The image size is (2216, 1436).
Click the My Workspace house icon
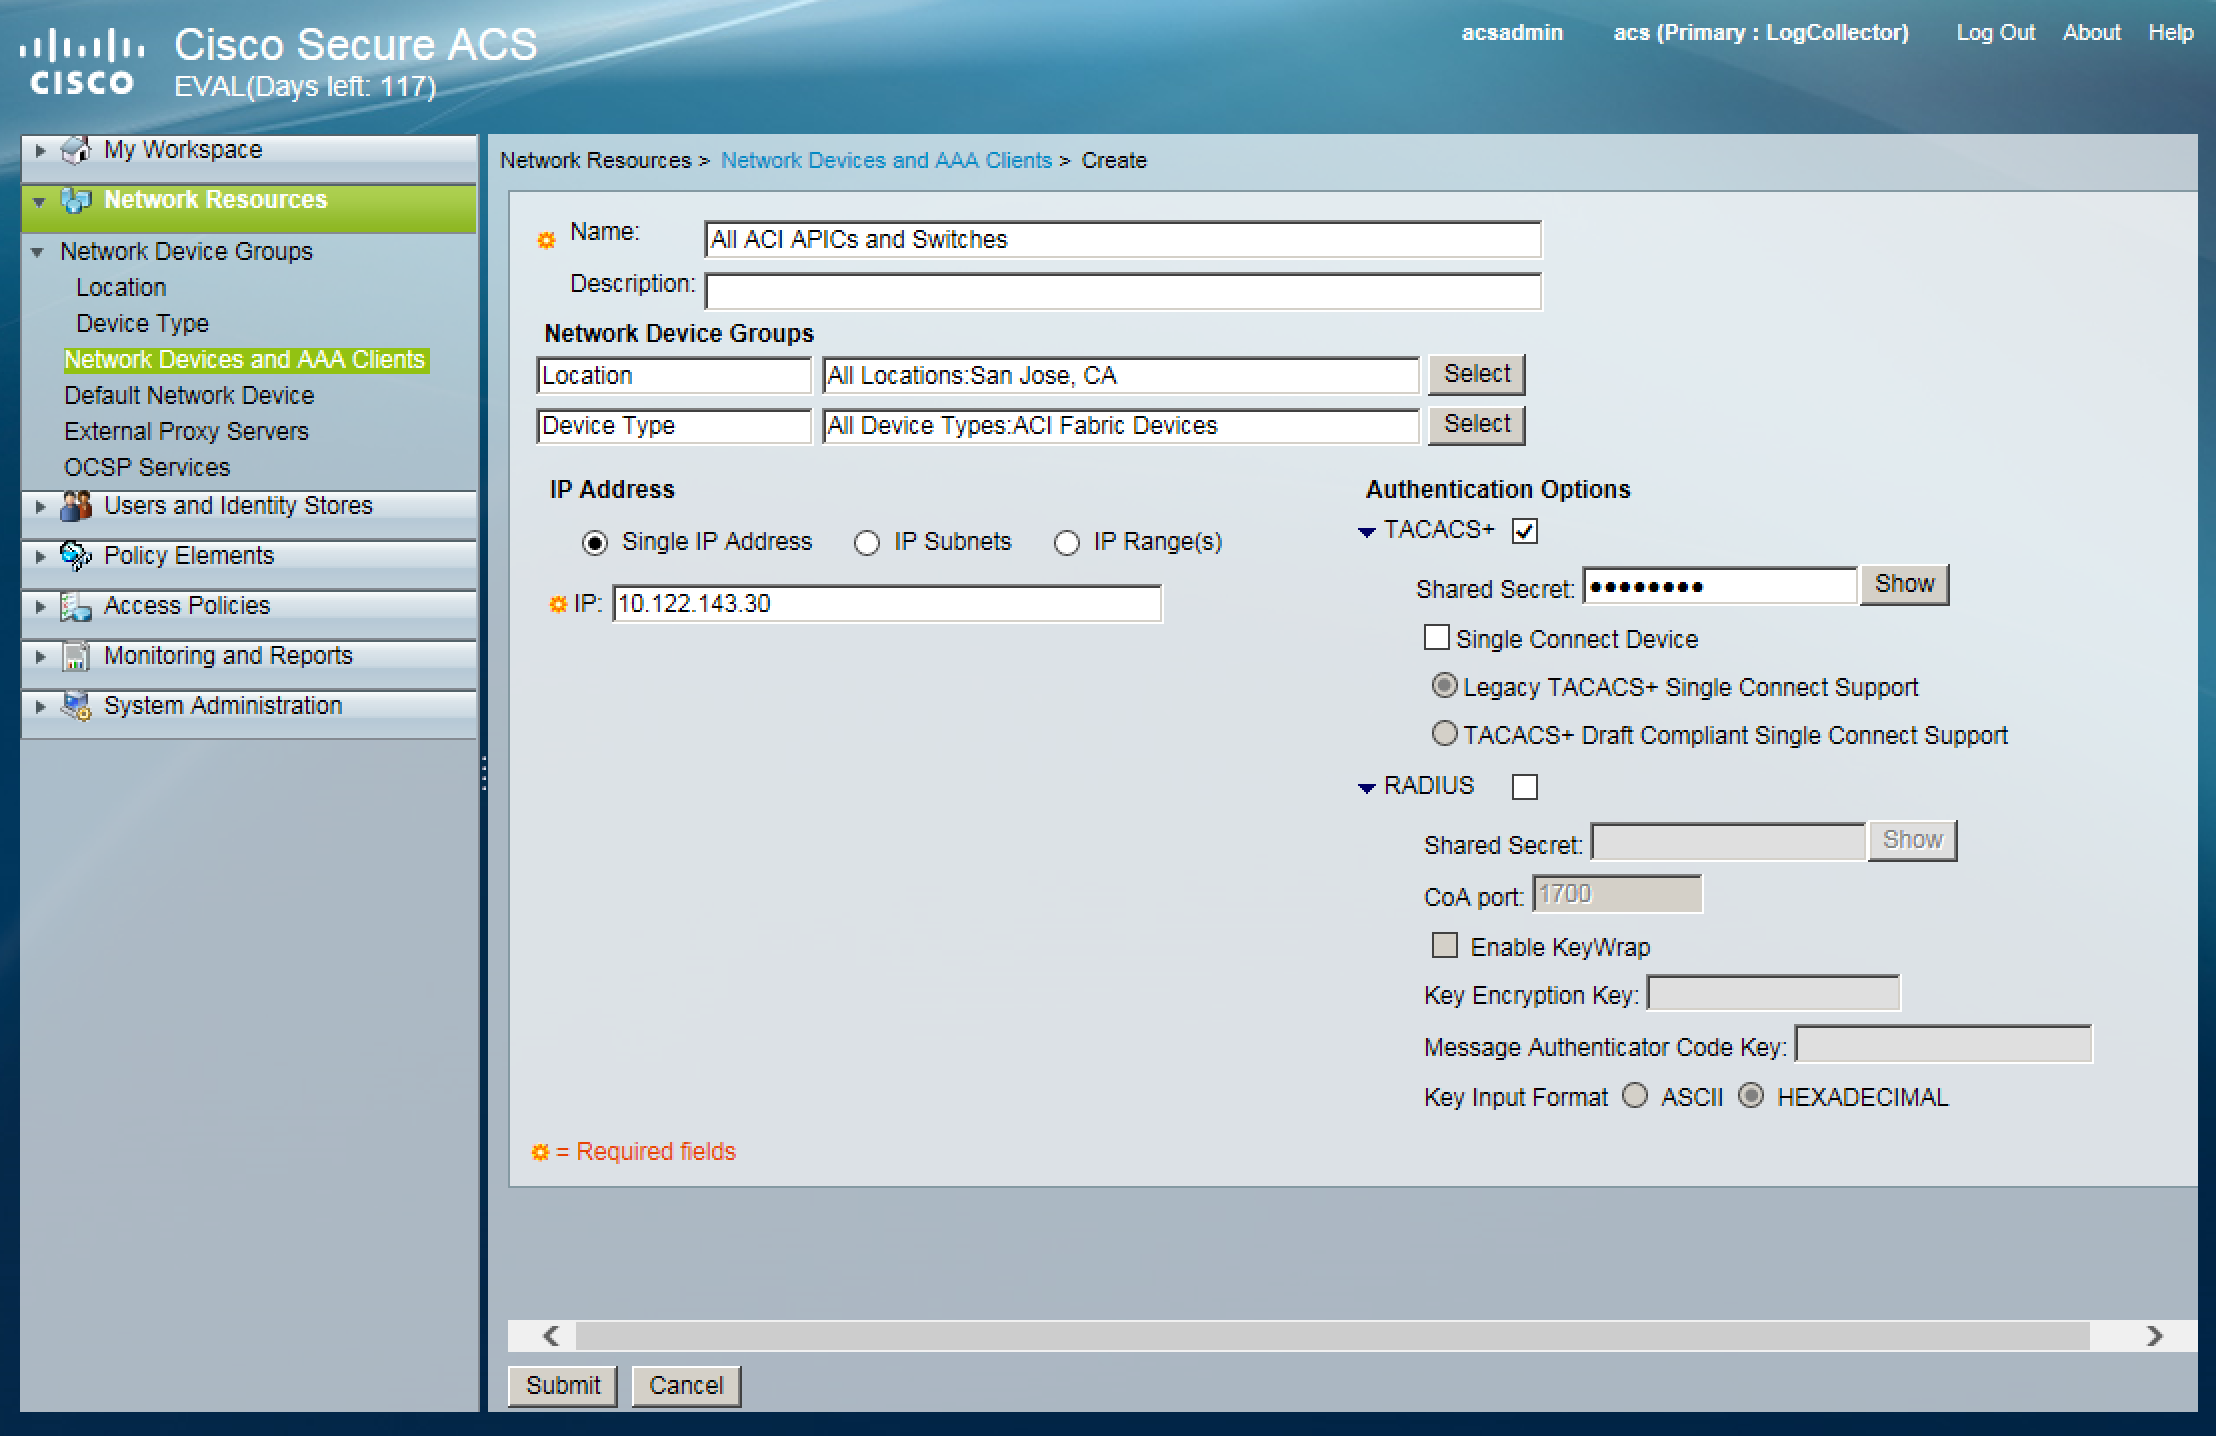76,150
